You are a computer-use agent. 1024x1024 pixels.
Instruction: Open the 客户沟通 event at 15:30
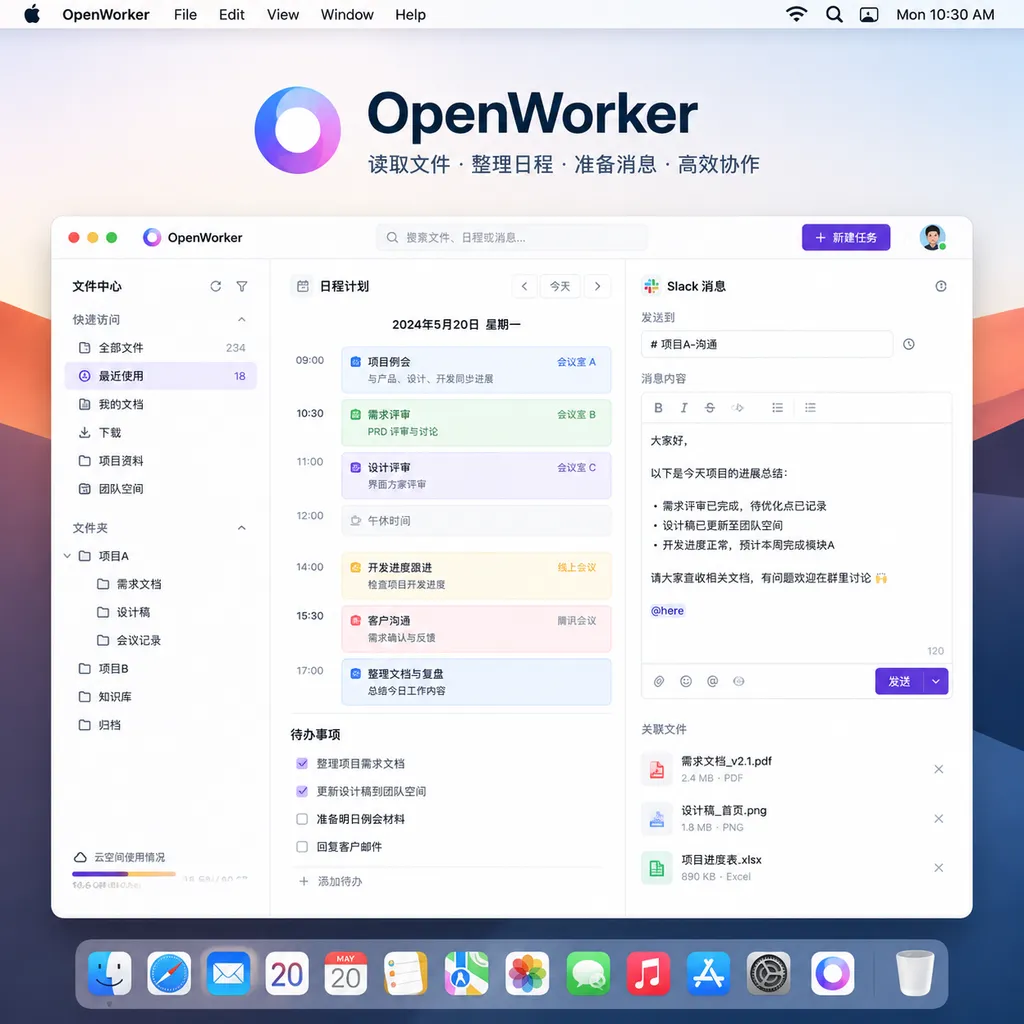click(476, 628)
